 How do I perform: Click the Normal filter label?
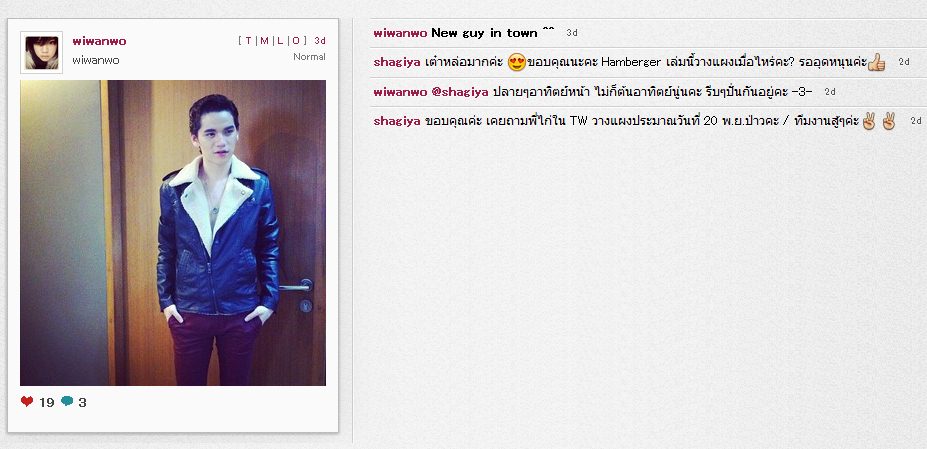309,57
